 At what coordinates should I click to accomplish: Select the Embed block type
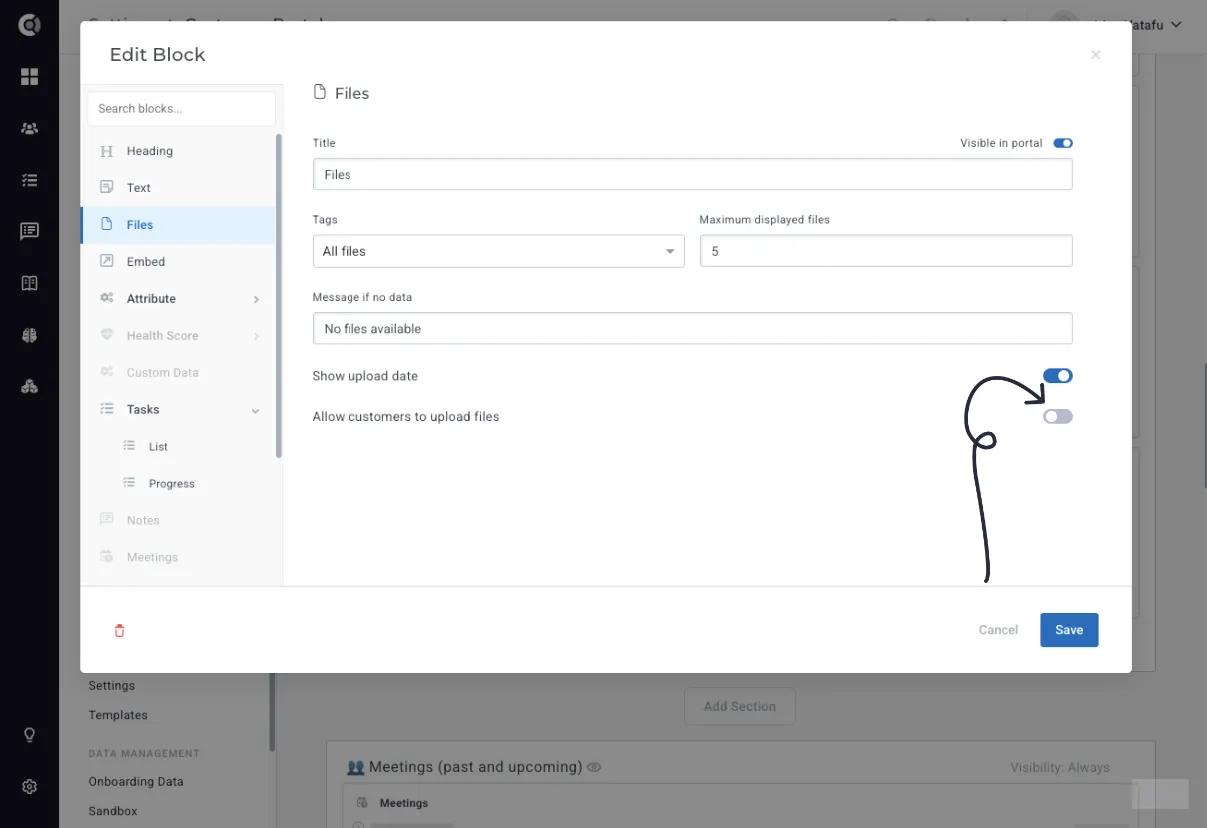point(178,262)
